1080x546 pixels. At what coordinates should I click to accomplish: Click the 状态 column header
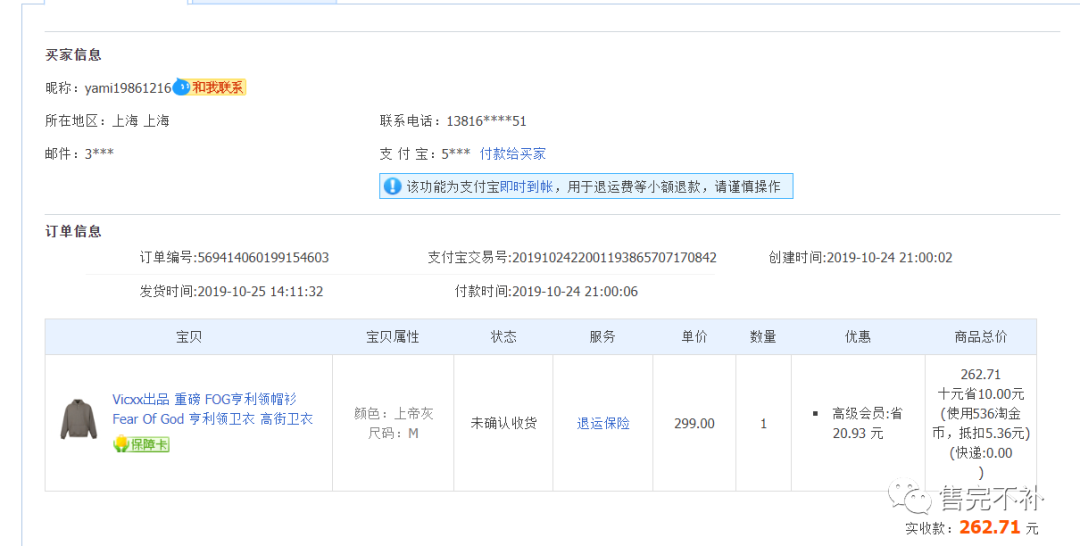click(503, 337)
